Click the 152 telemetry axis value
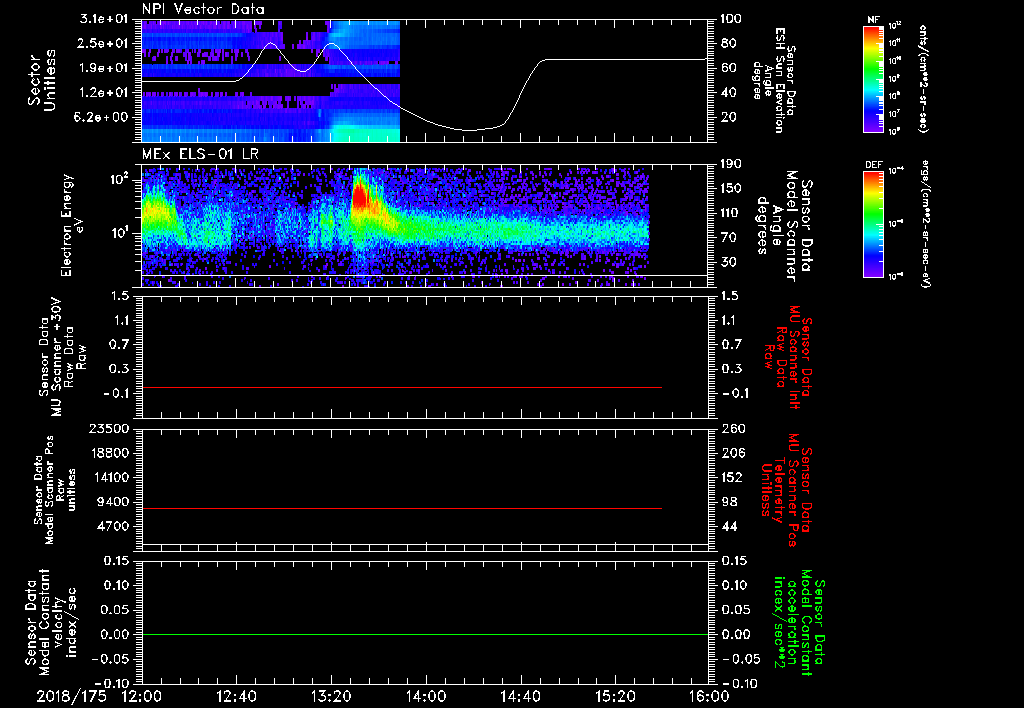Image resolution: width=1024 pixels, height=708 pixels. tap(733, 477)
